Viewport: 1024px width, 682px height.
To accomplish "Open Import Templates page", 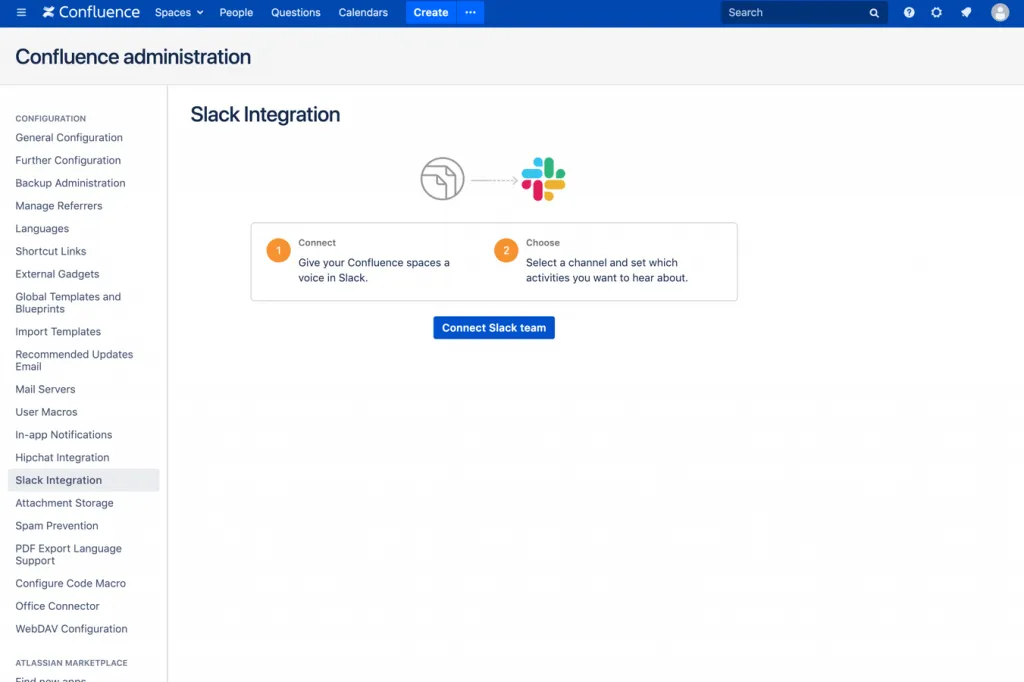I will [x=58, y=332].
